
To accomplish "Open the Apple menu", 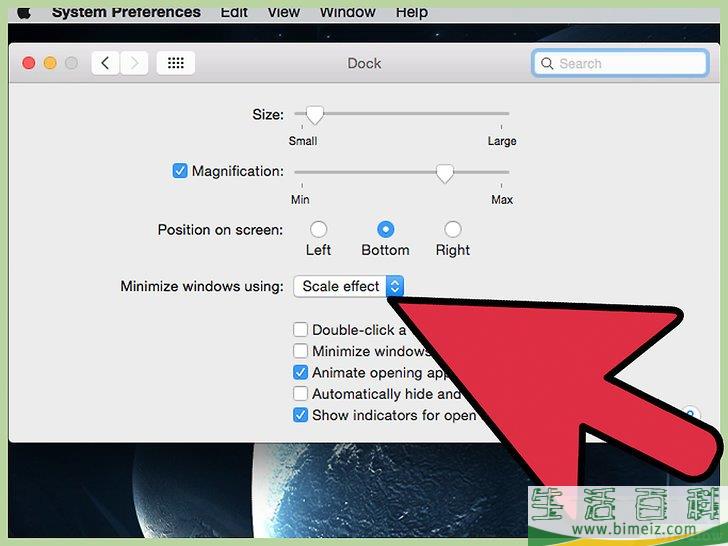I will pyautogui.click(x=24, y=12).
